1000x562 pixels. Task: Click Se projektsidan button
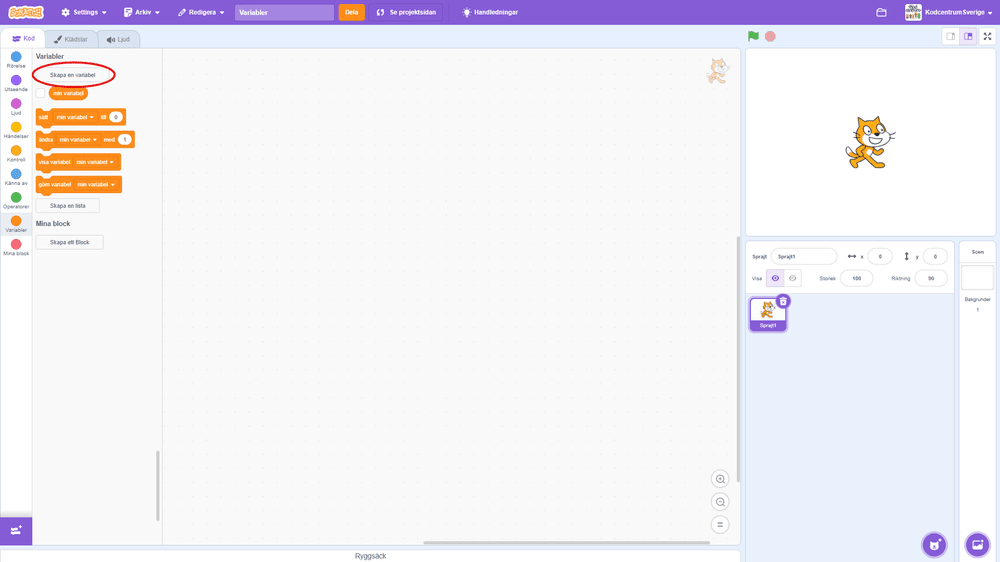click(406, 12)
